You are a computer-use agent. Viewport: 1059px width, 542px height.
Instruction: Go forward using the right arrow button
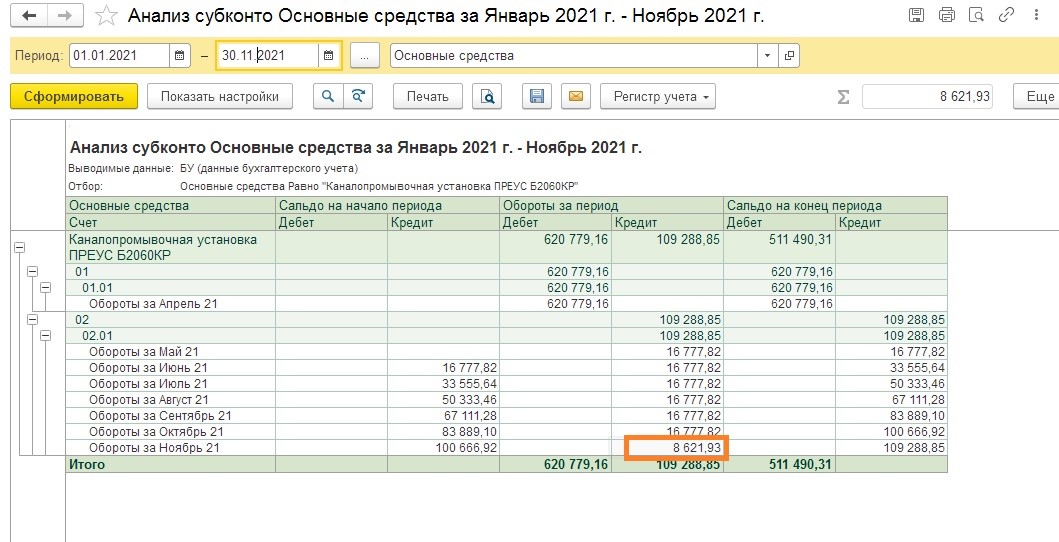click(x=64, y=16)
